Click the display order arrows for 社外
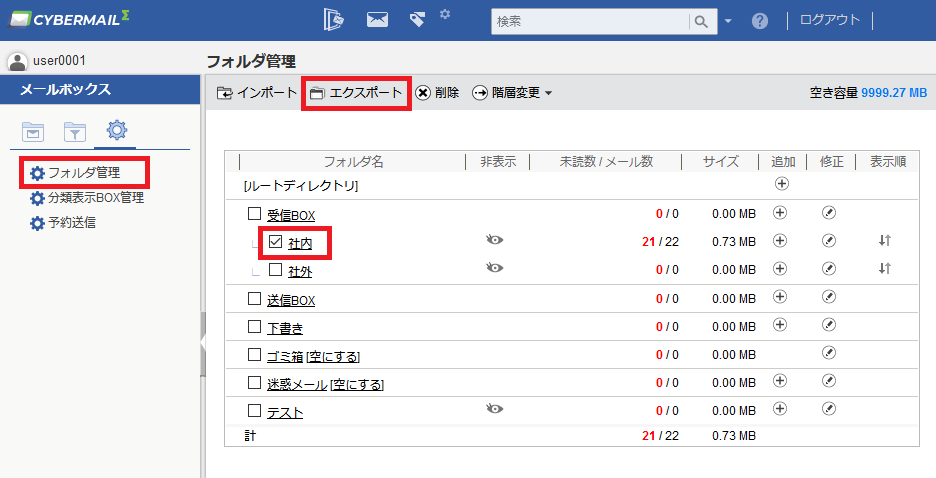 click(x=885, y=269)
